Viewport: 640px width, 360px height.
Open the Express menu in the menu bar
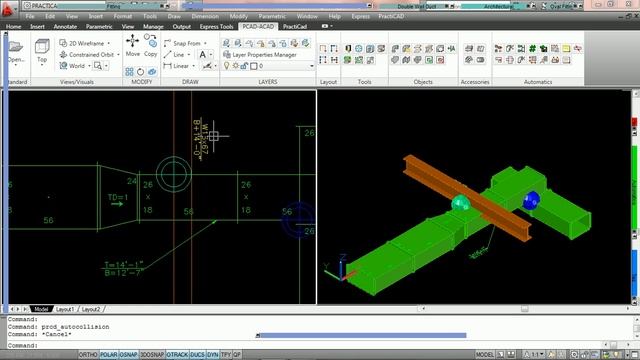click(x=360, y=16)
